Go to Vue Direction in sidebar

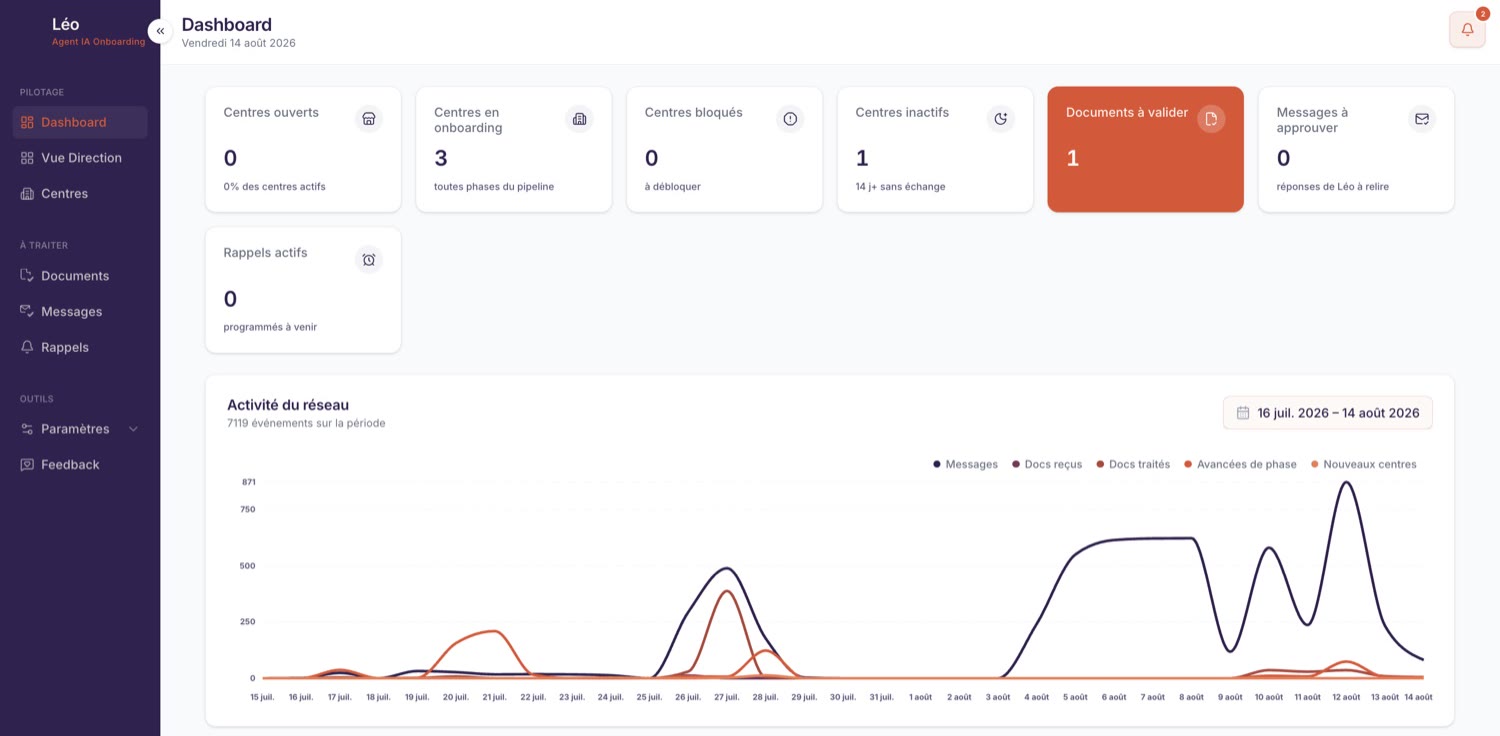click(x=80, y=158)
